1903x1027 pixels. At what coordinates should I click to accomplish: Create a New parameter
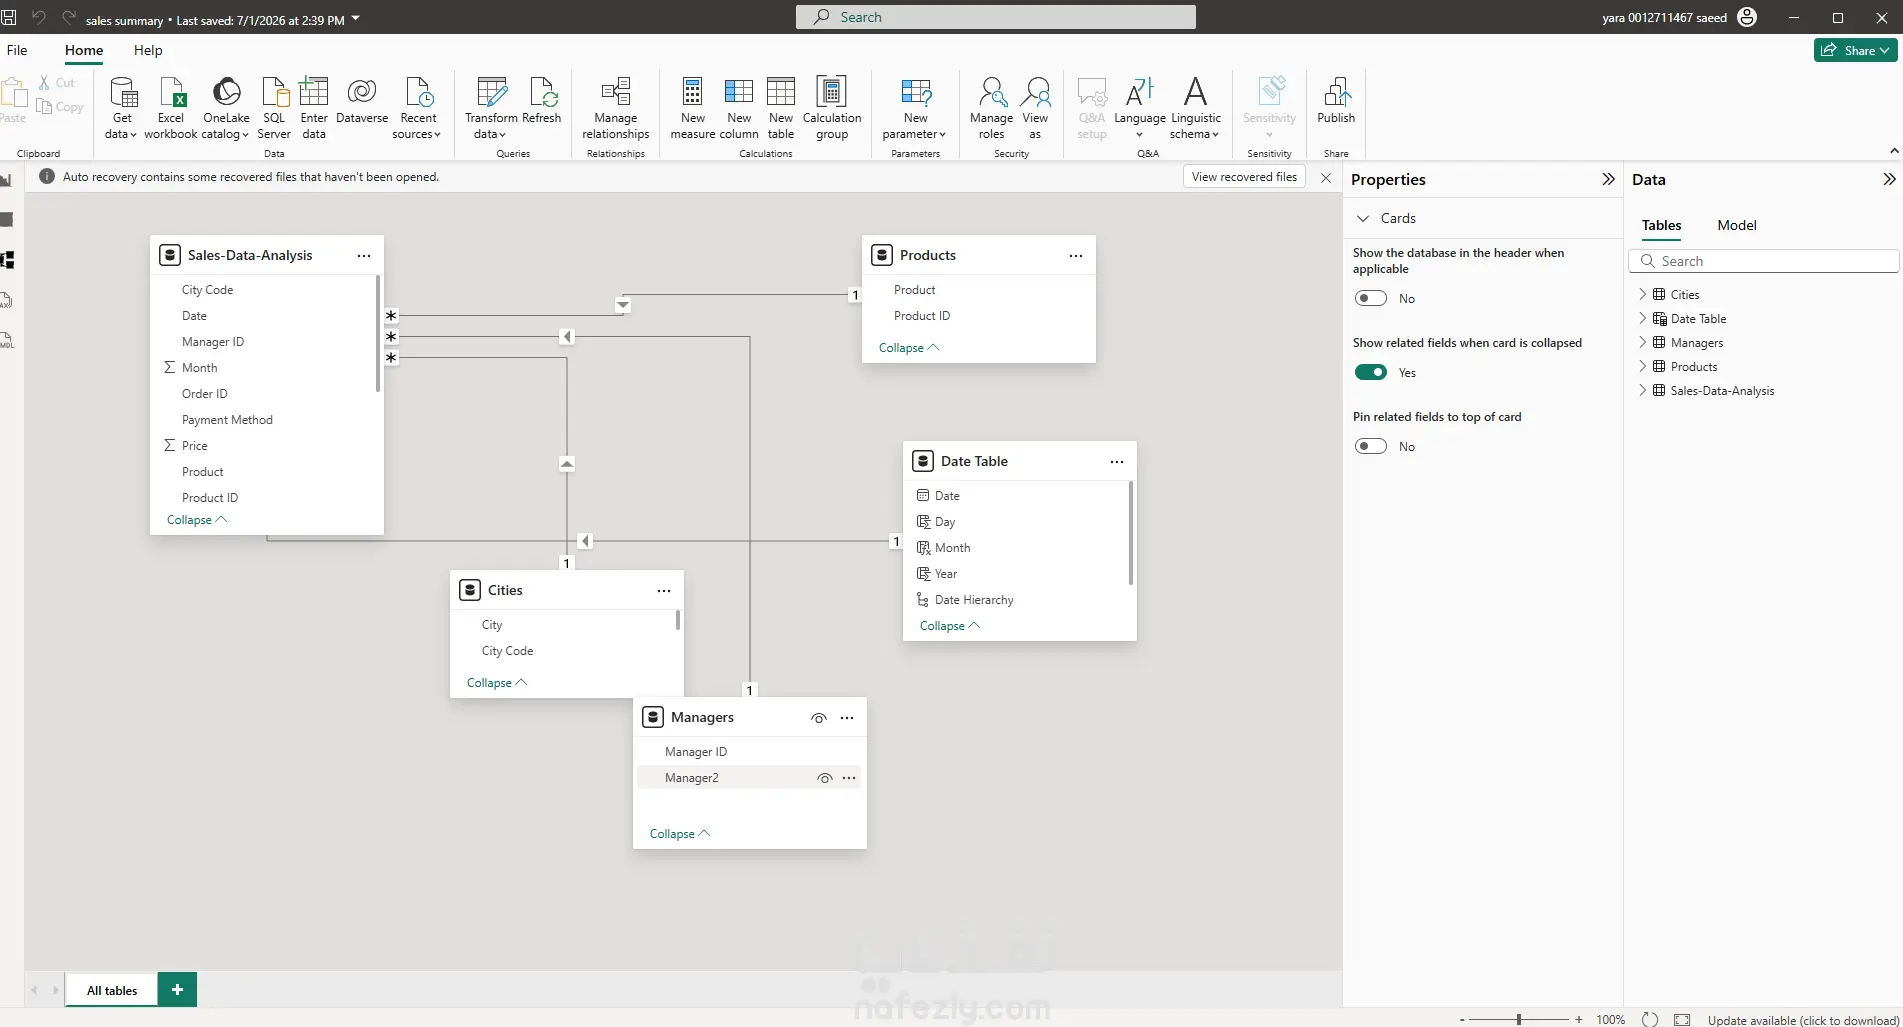coord(915,108)
